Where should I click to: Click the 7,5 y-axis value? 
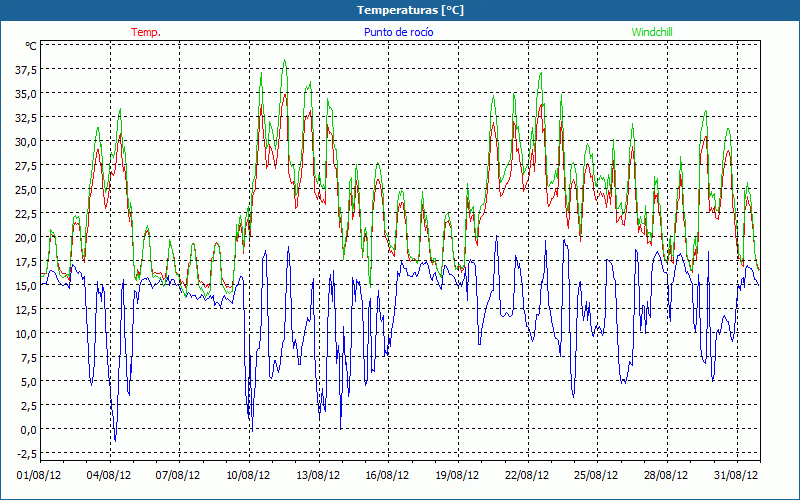pyautogui.click(x=28, y=358)
